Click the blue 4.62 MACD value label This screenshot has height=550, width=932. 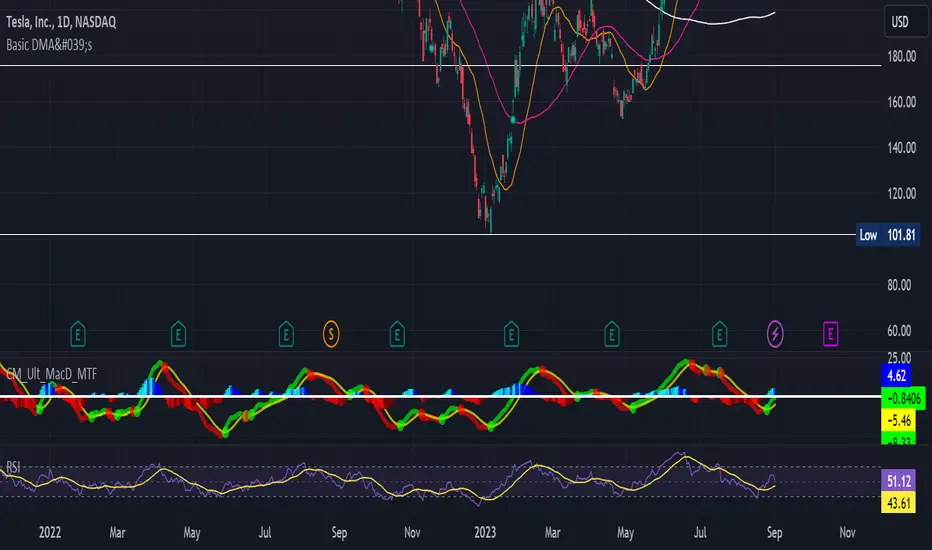(896, 375)
